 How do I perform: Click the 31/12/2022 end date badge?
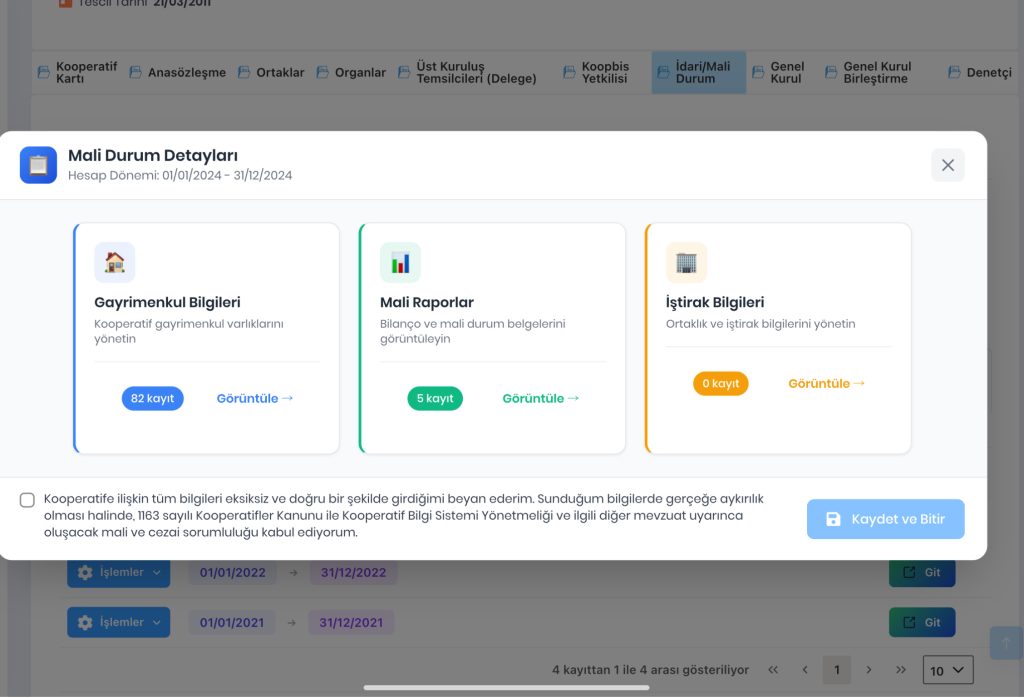353,573
